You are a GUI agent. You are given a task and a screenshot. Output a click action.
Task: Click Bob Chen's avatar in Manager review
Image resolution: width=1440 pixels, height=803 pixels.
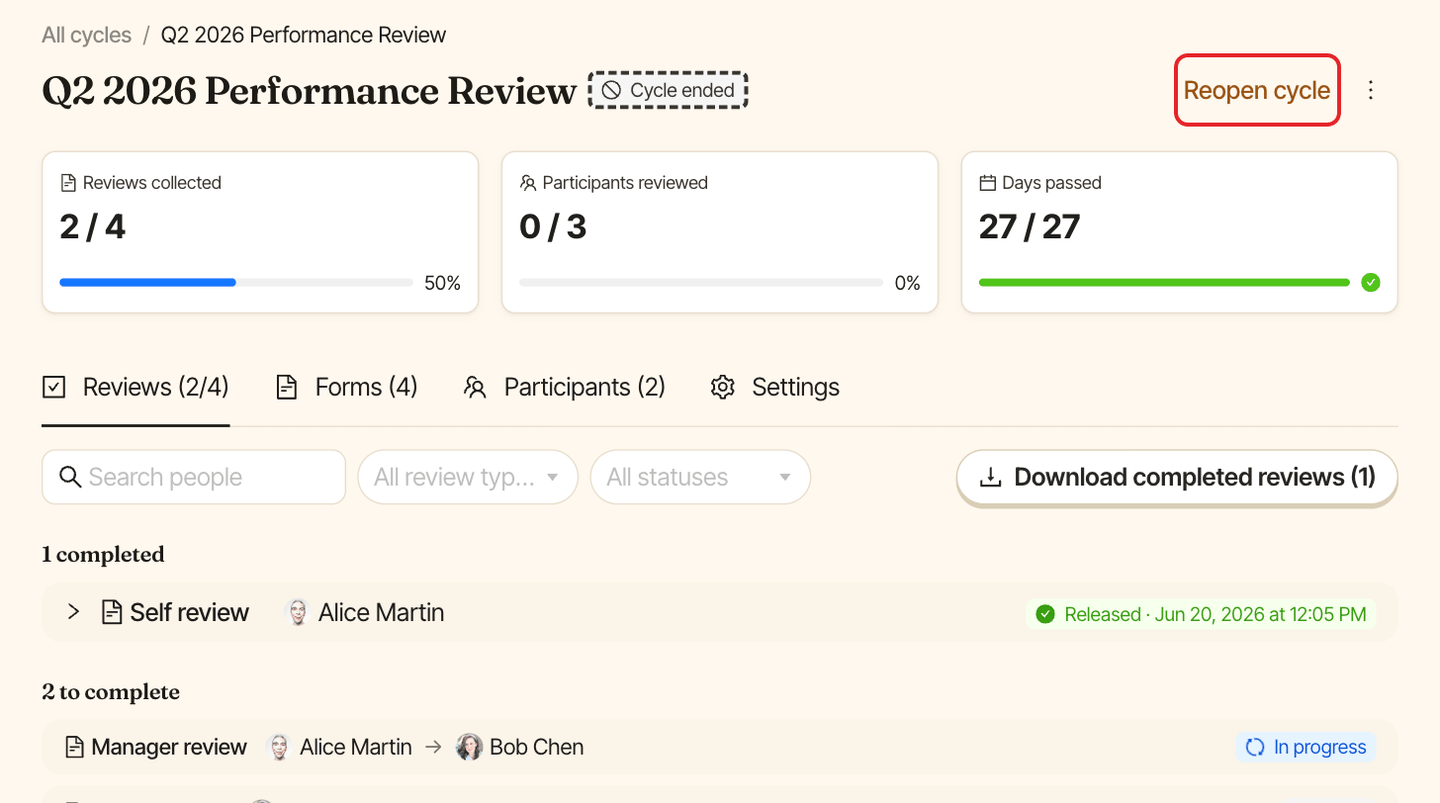[x=469, y=747]
